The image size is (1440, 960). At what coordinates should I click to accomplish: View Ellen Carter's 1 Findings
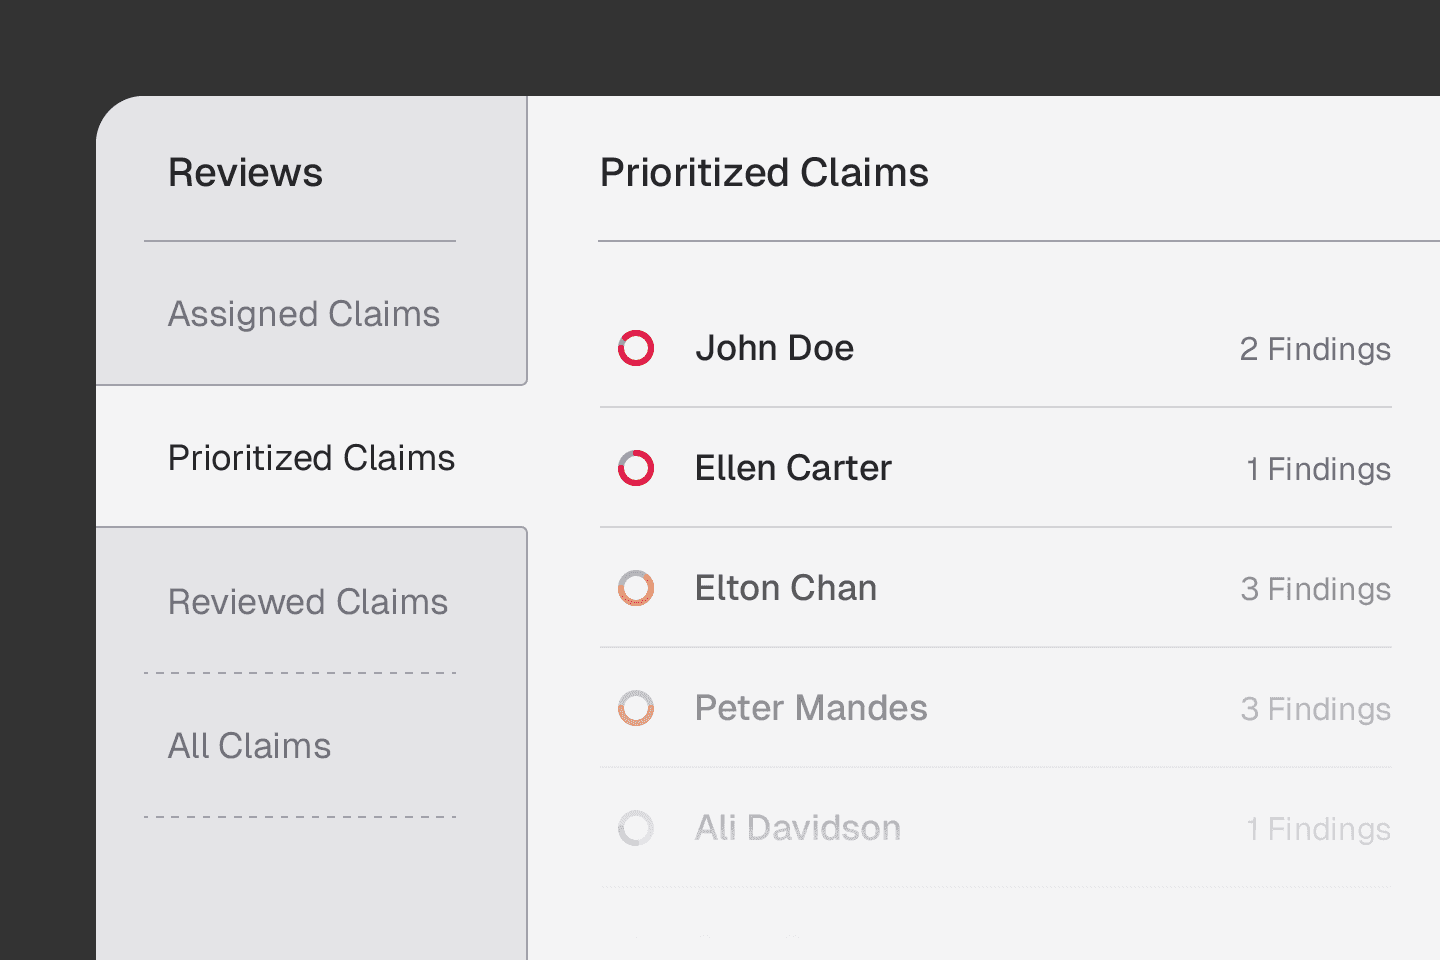tap(1318, 469)
